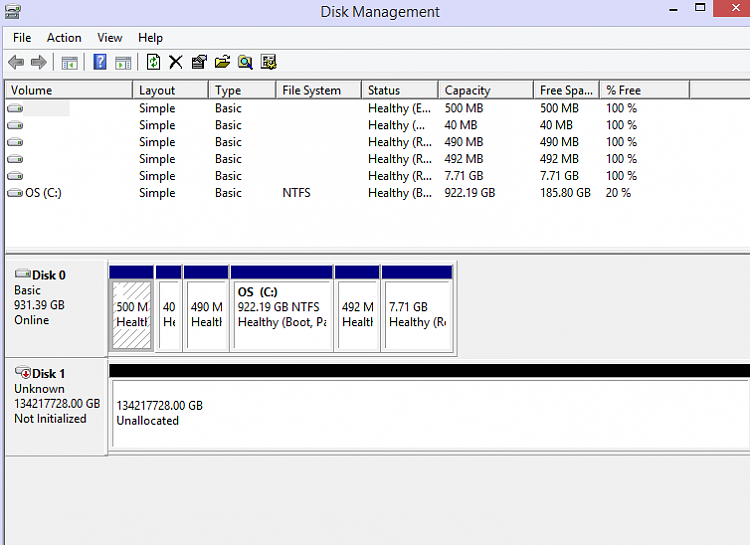Click the Delete X toolbar icon
750x545 pixels.
point(176,62)
